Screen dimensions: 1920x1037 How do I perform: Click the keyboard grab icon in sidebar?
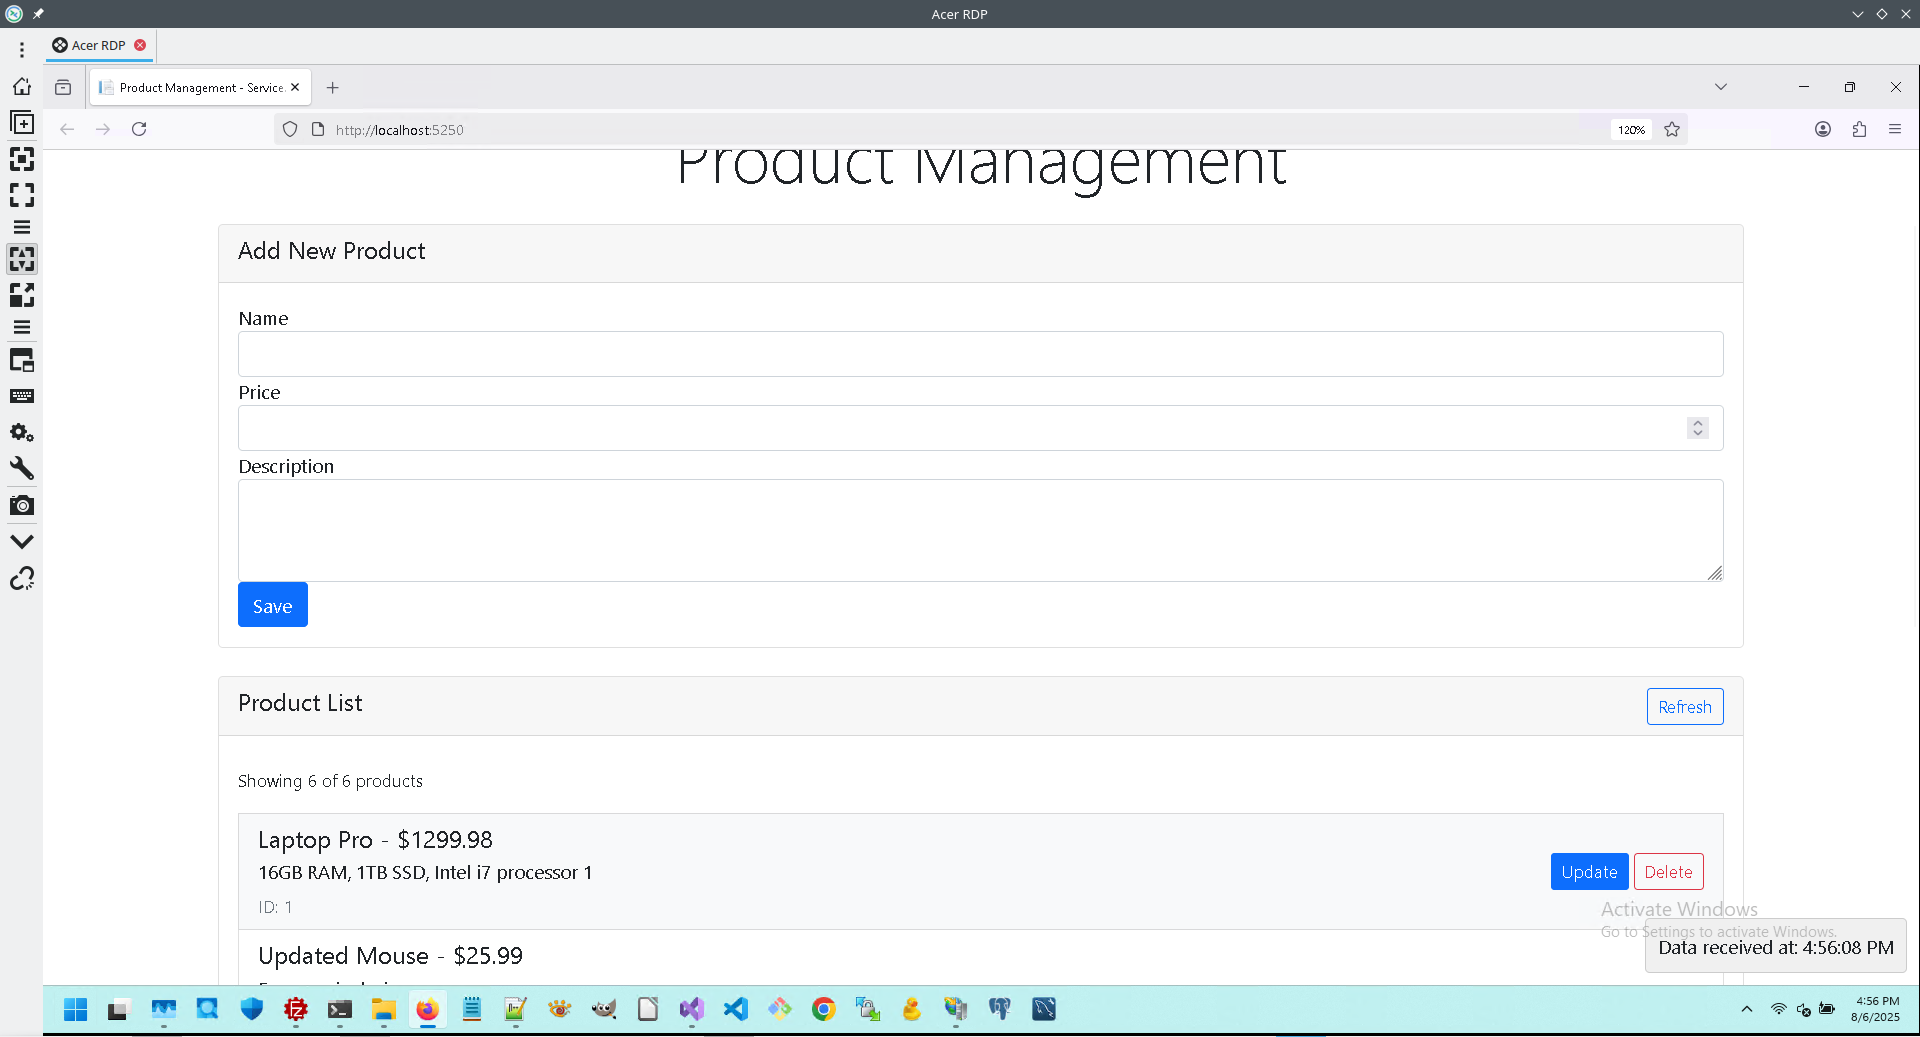click(22, 396)
